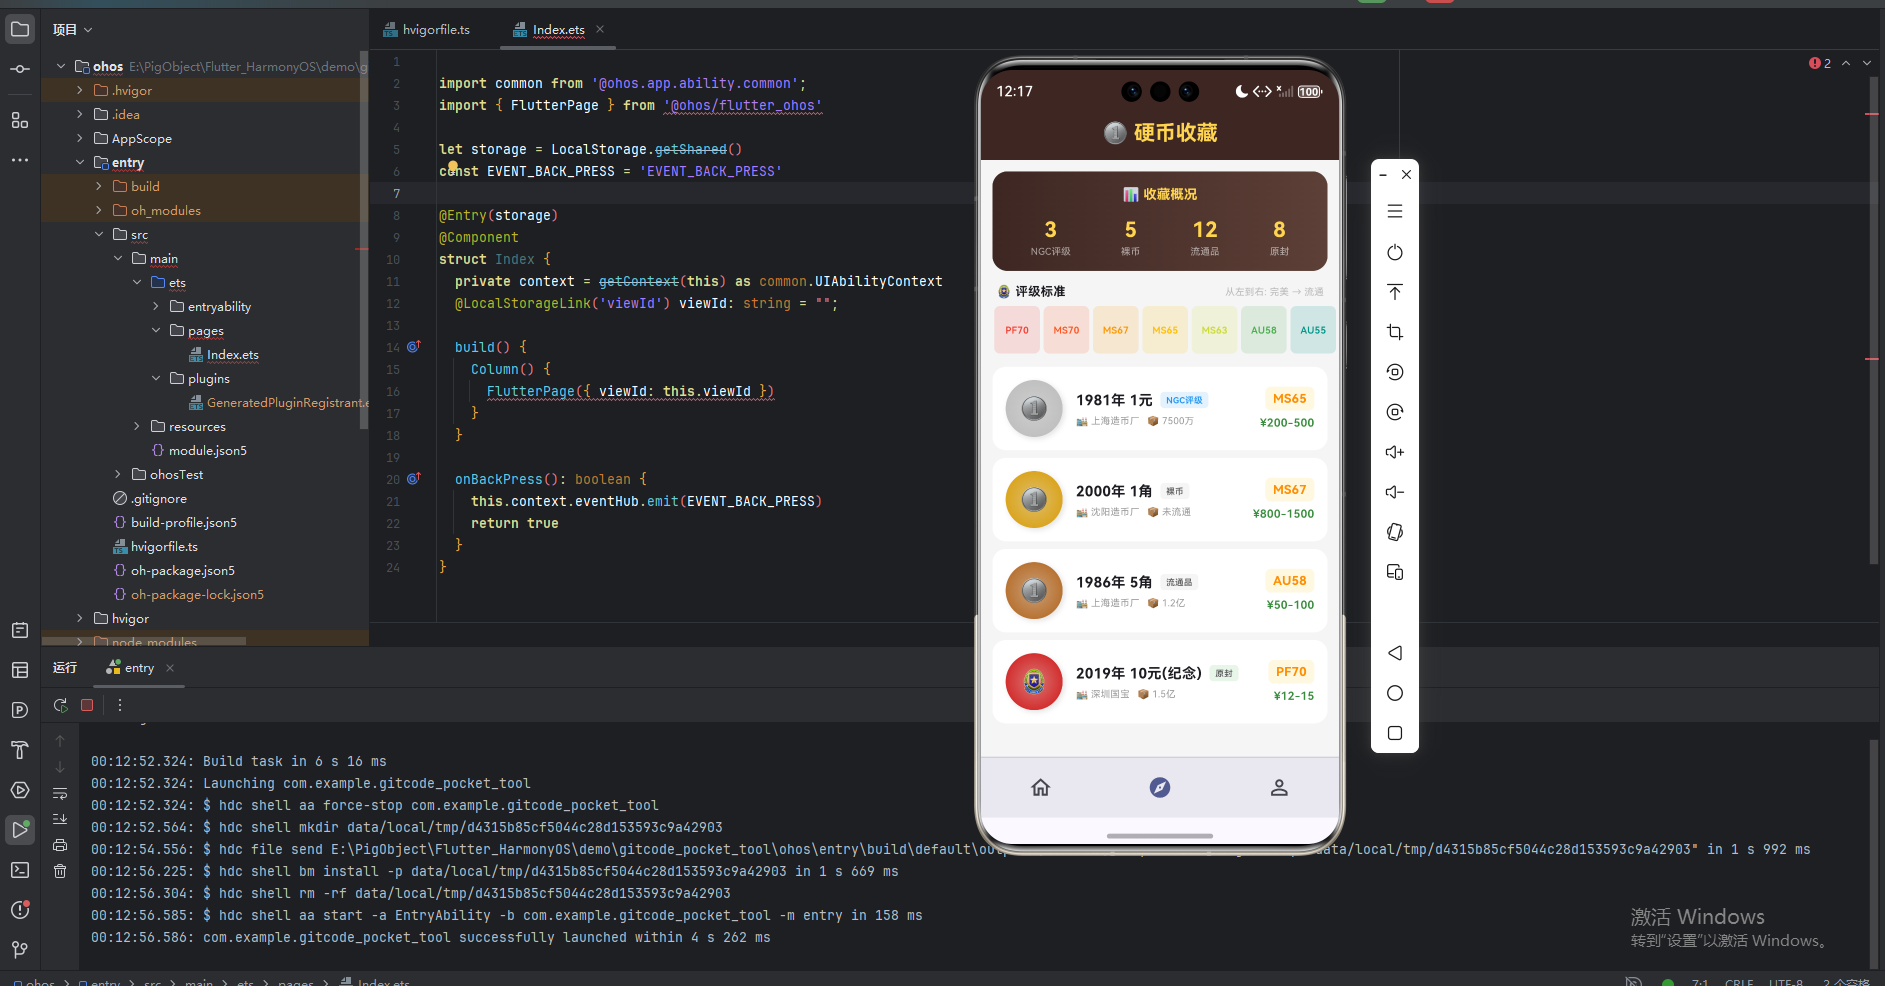This screenshot has width=1885, height=986.
Task: Click pages breadcrumb in navigation bar
Action: (x=295, y=981)
